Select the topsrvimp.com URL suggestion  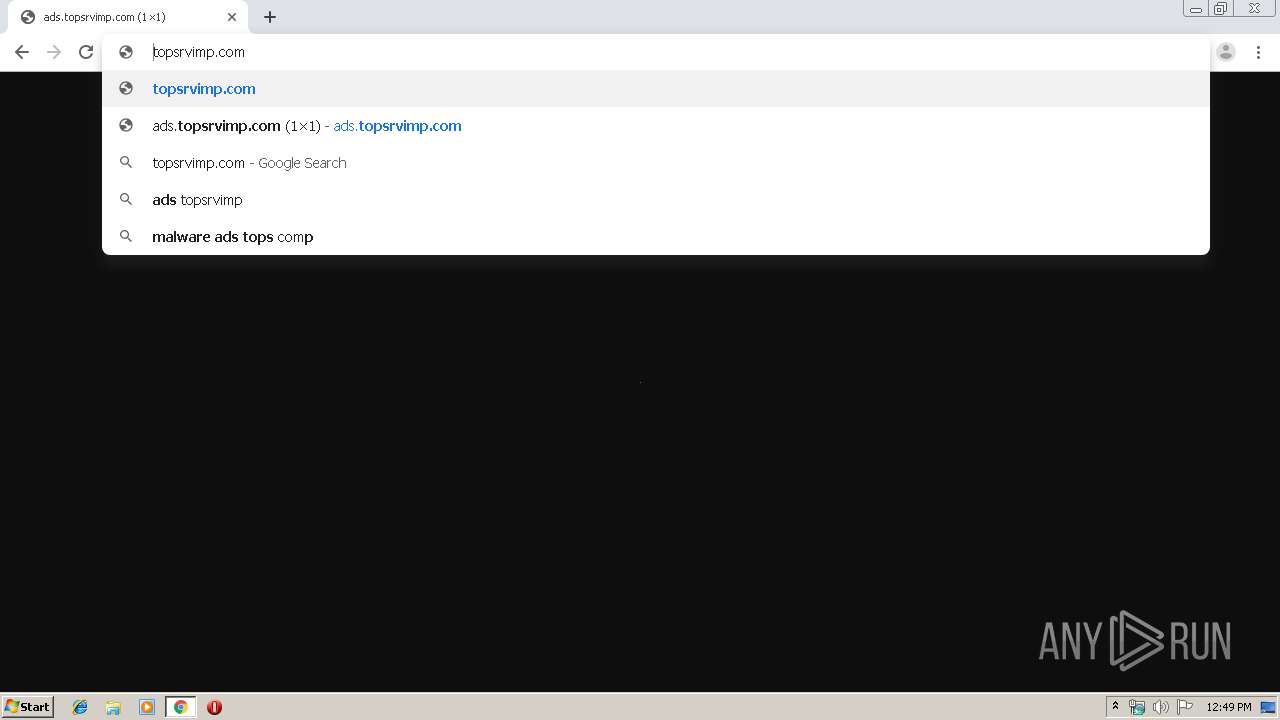pyautogui.click(x=656, y=88)
